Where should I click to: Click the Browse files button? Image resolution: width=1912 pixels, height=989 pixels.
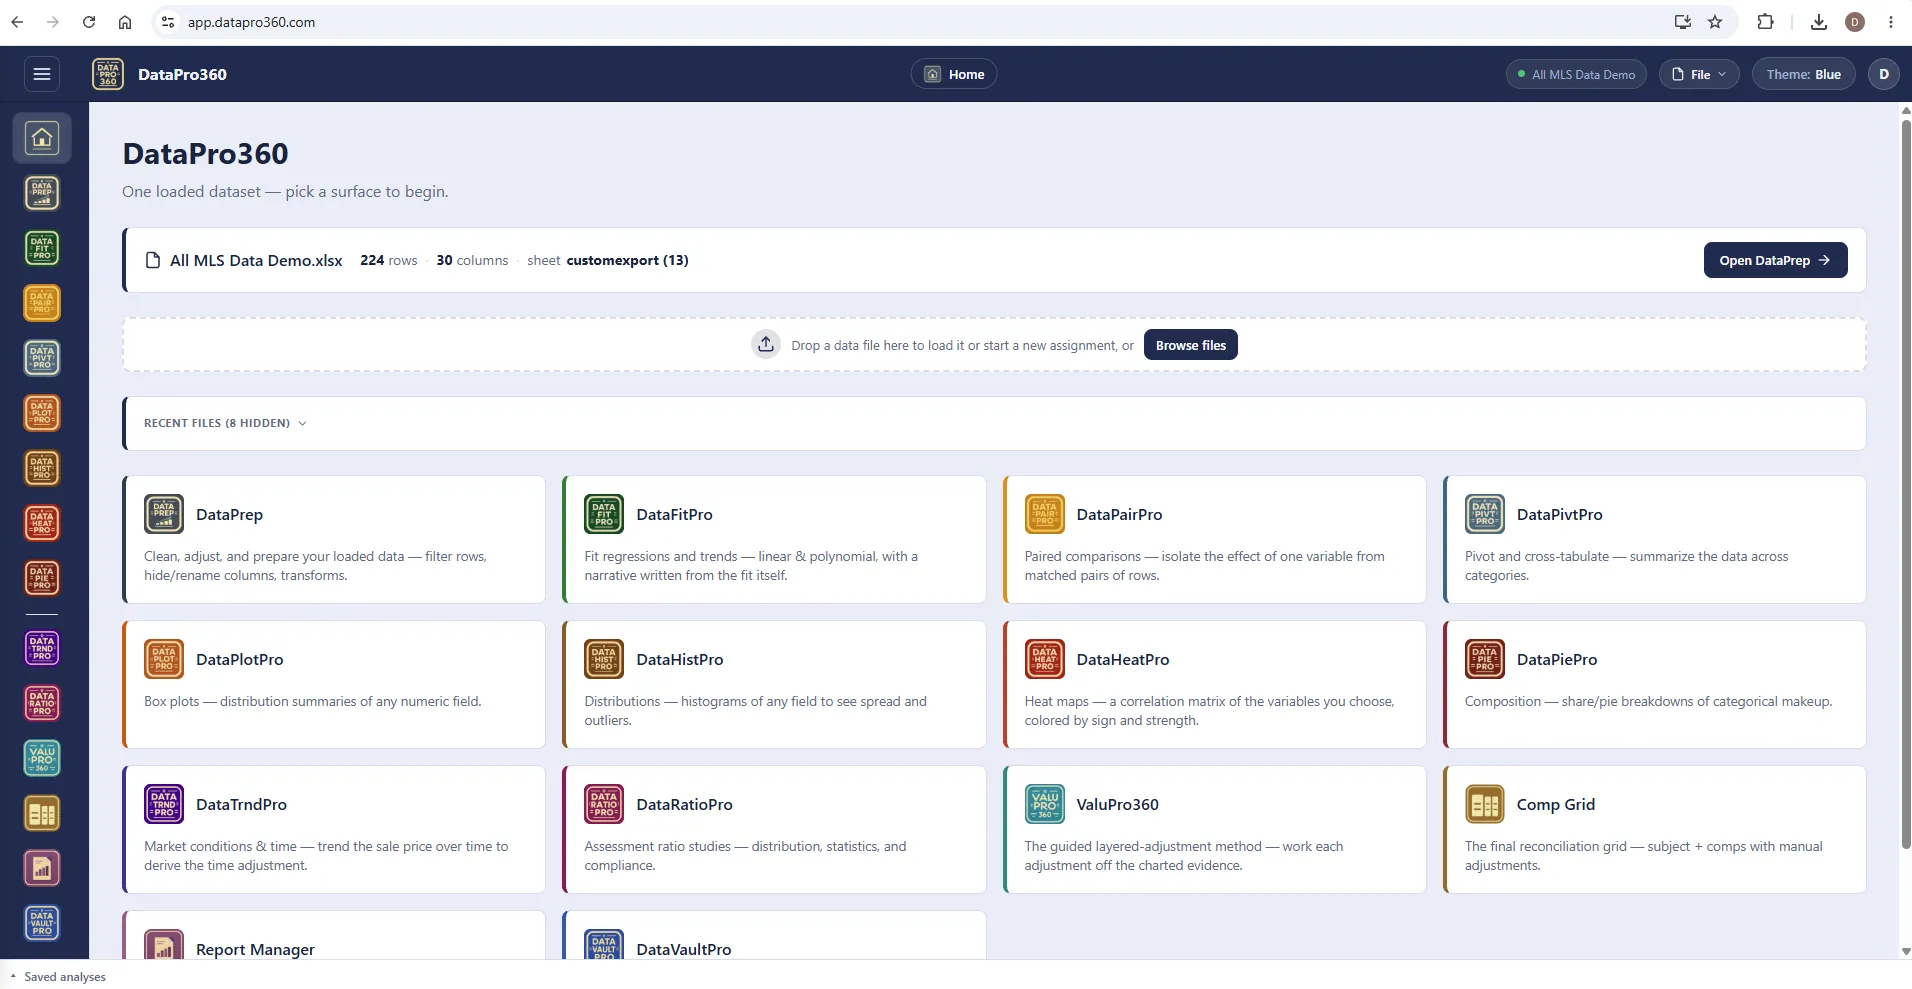point(1191,345)
